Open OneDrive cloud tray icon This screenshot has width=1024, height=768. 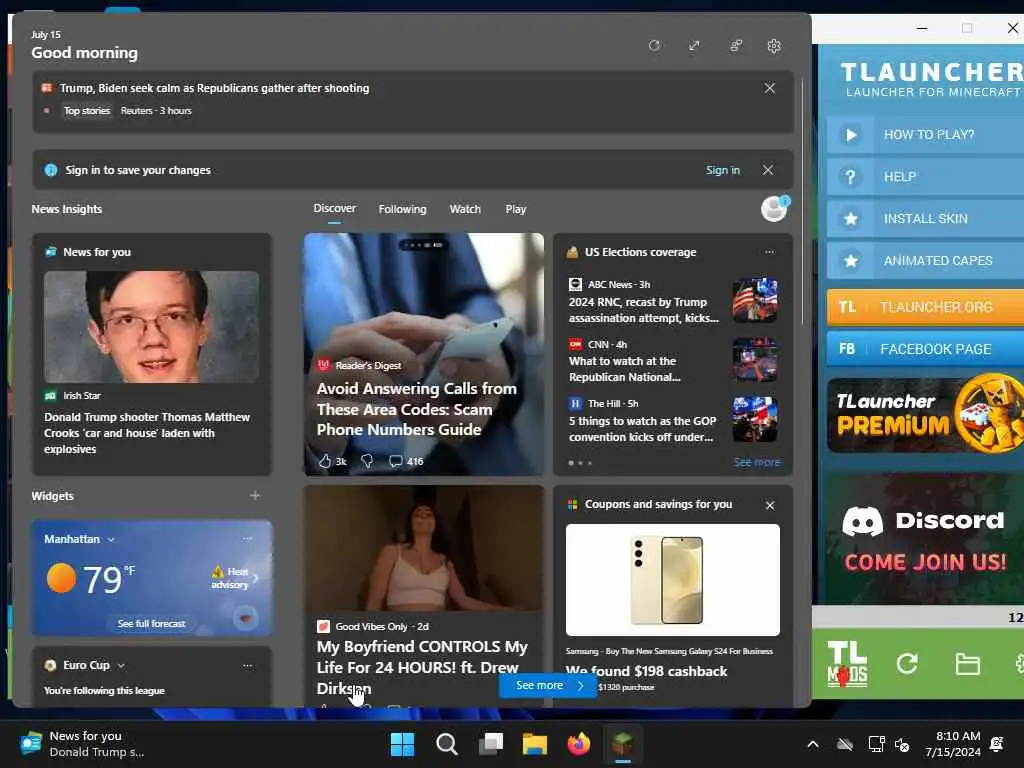pos(845,744)
